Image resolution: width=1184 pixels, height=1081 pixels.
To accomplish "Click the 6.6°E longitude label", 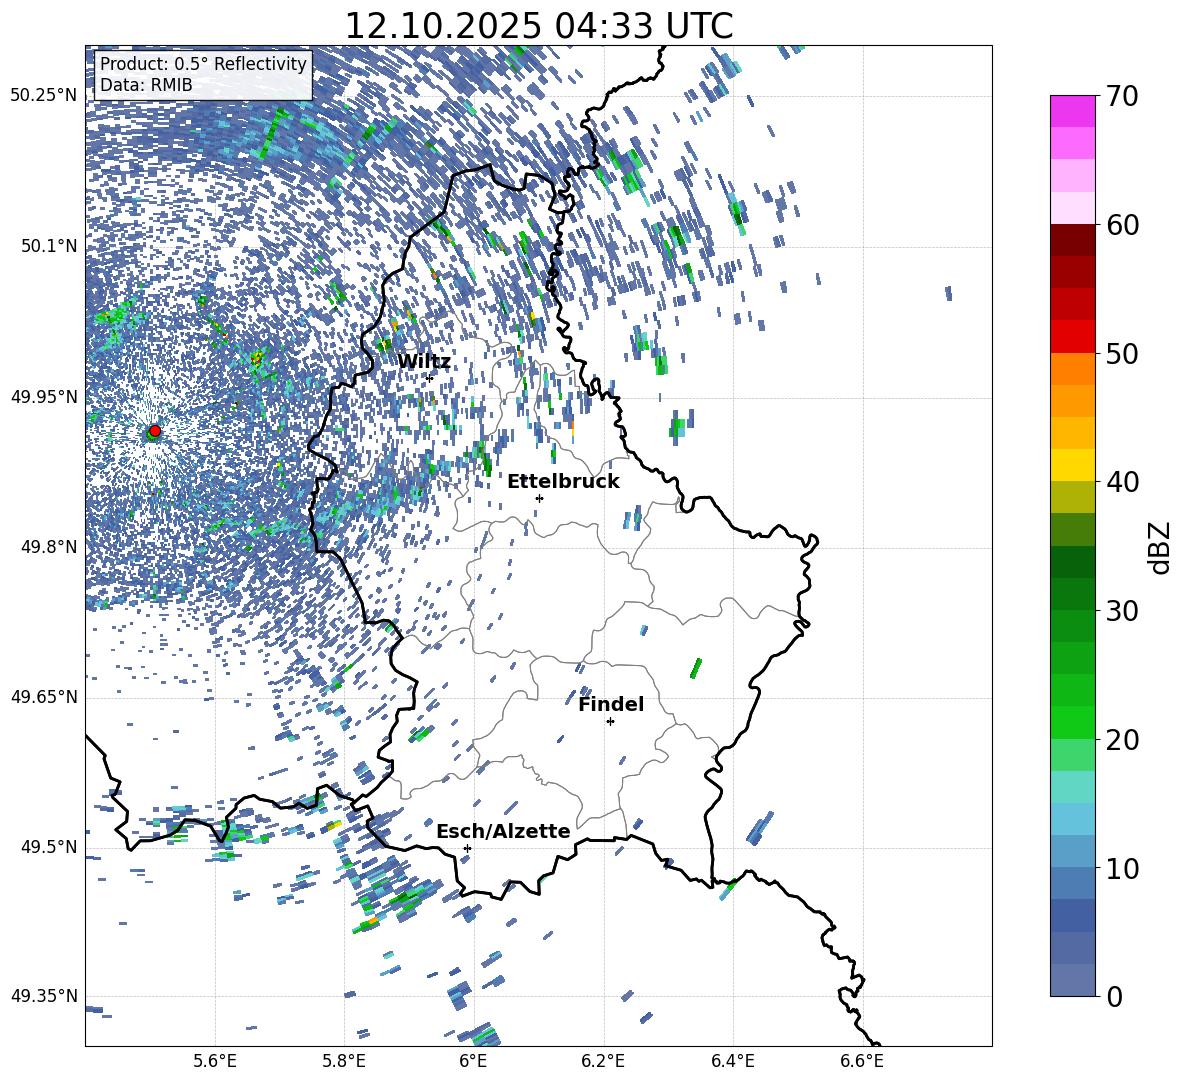I will click(x=862, y=1061).
